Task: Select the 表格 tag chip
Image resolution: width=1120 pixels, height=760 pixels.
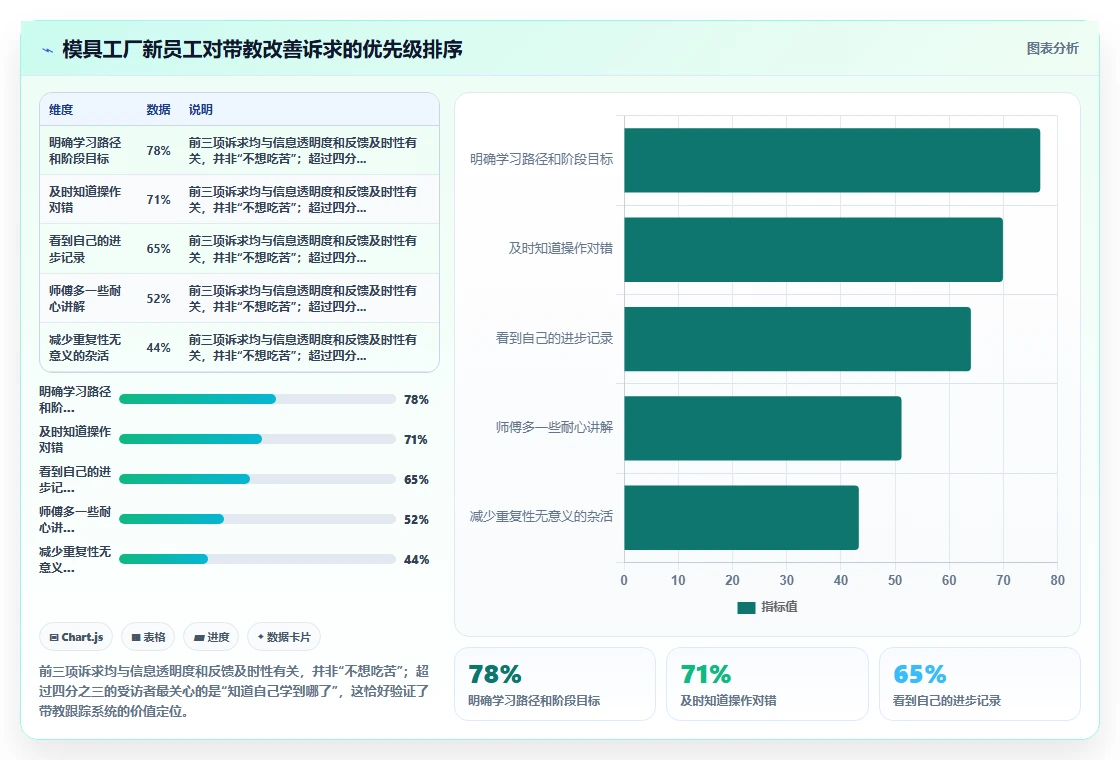Action: point(148,637)
